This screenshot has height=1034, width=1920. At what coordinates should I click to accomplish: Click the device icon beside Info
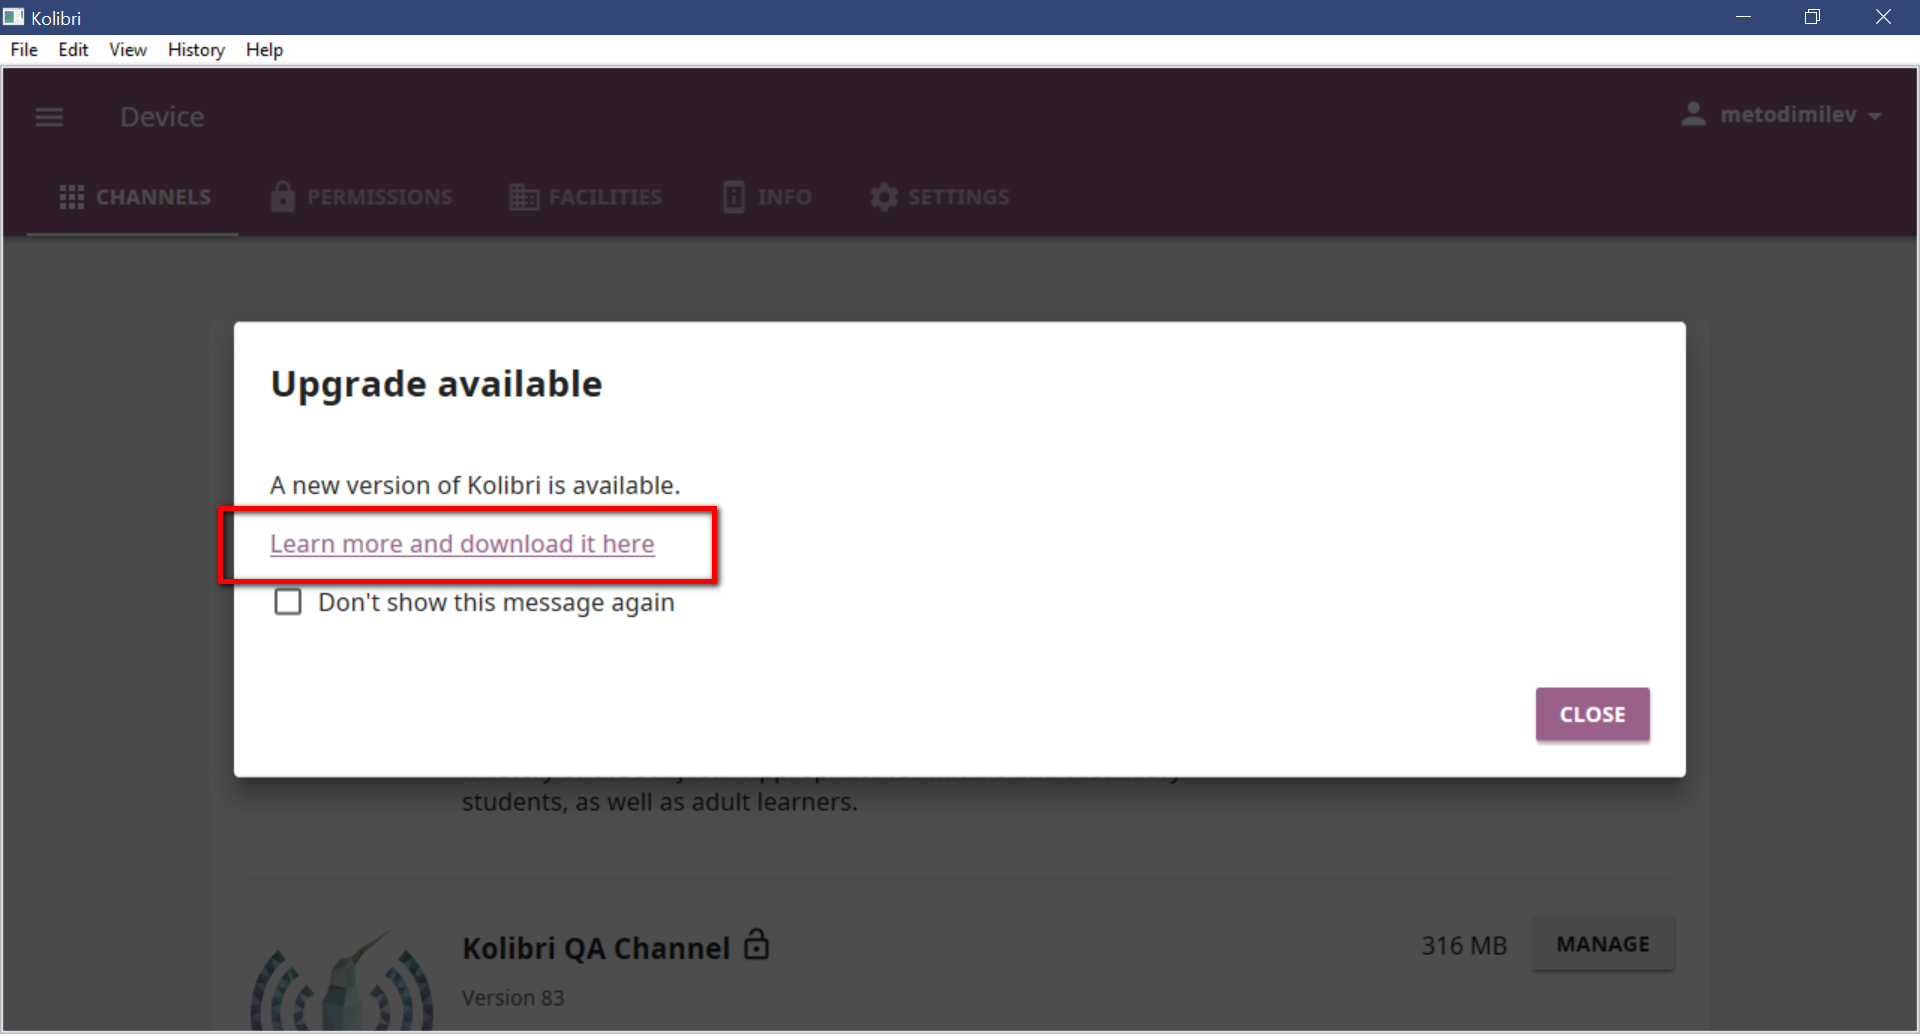pos(734,197)
